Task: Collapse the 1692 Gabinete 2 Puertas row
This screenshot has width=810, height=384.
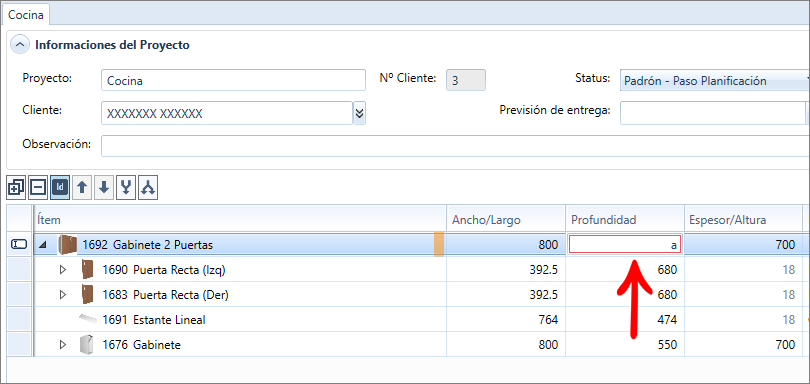Action: click(44, 245)
